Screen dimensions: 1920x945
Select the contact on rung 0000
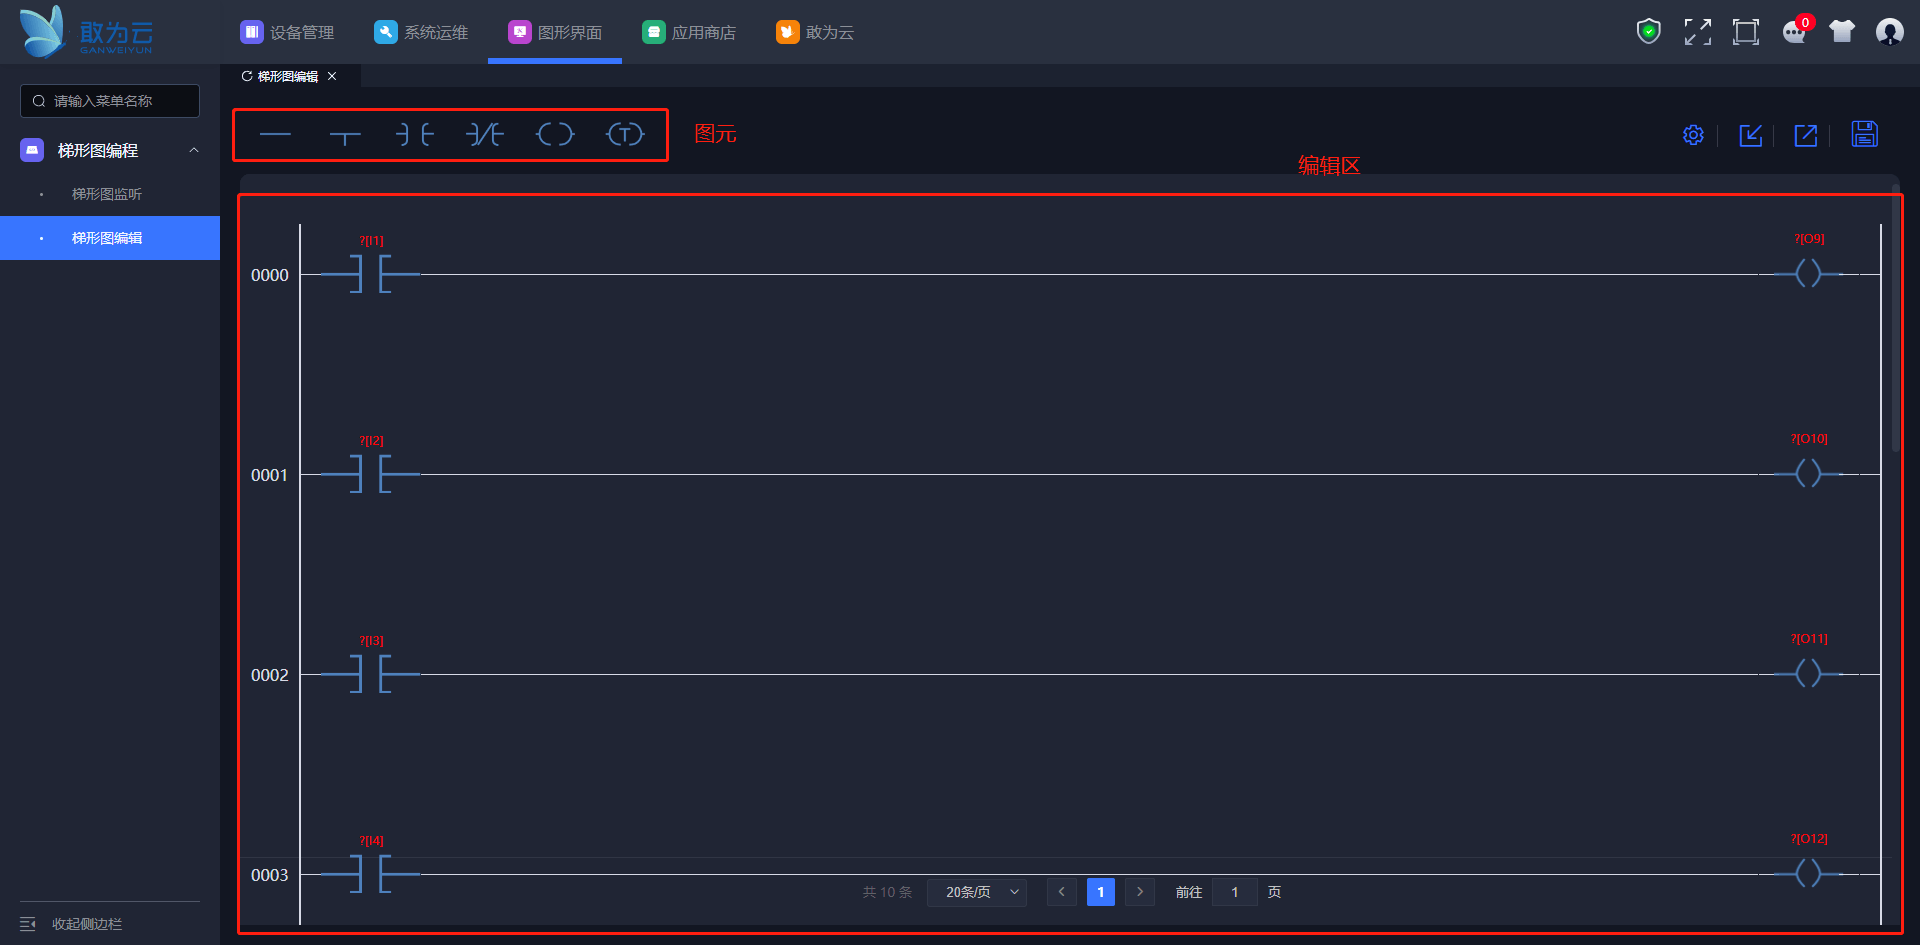pyautogui.click(x=370, y=274)
